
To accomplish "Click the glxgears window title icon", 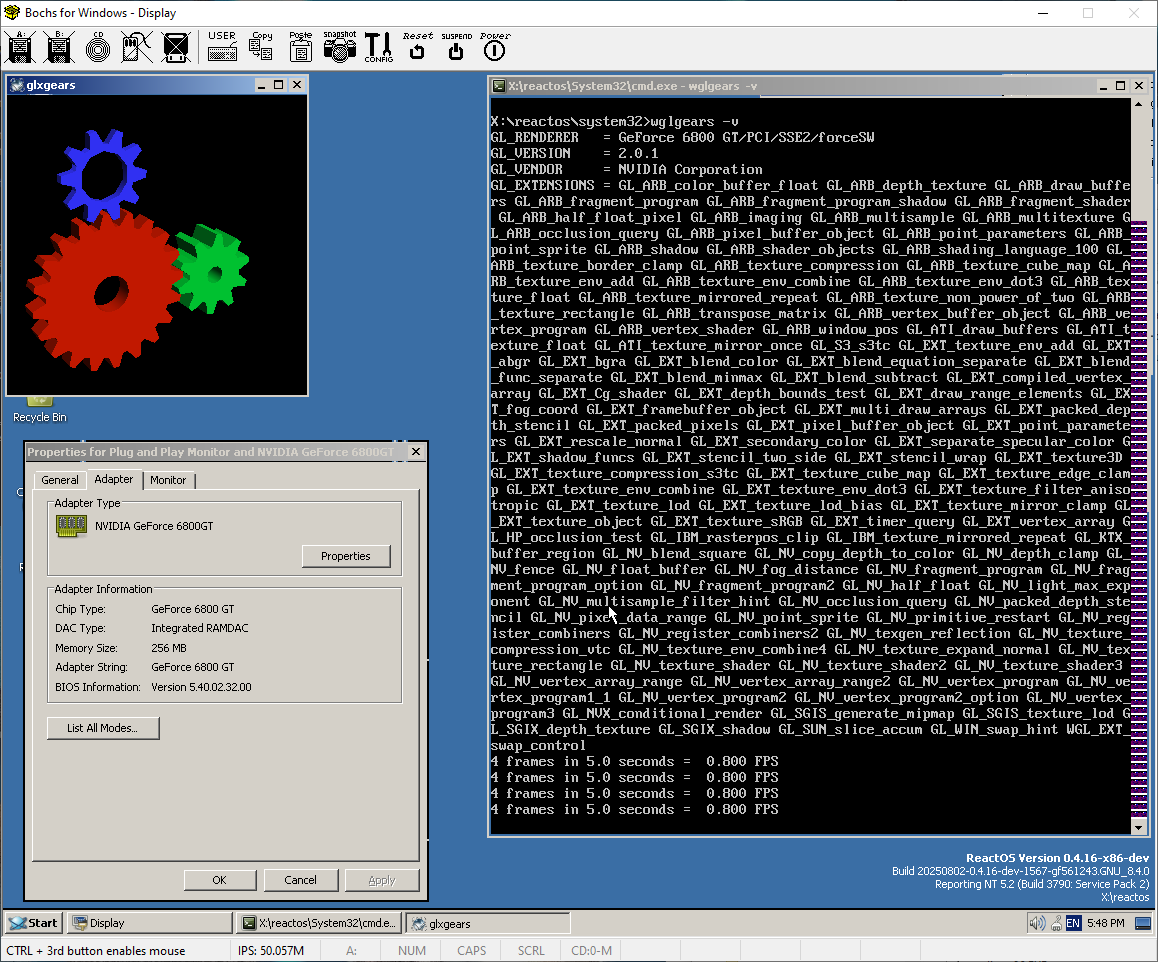I will [x=17, y=85].
